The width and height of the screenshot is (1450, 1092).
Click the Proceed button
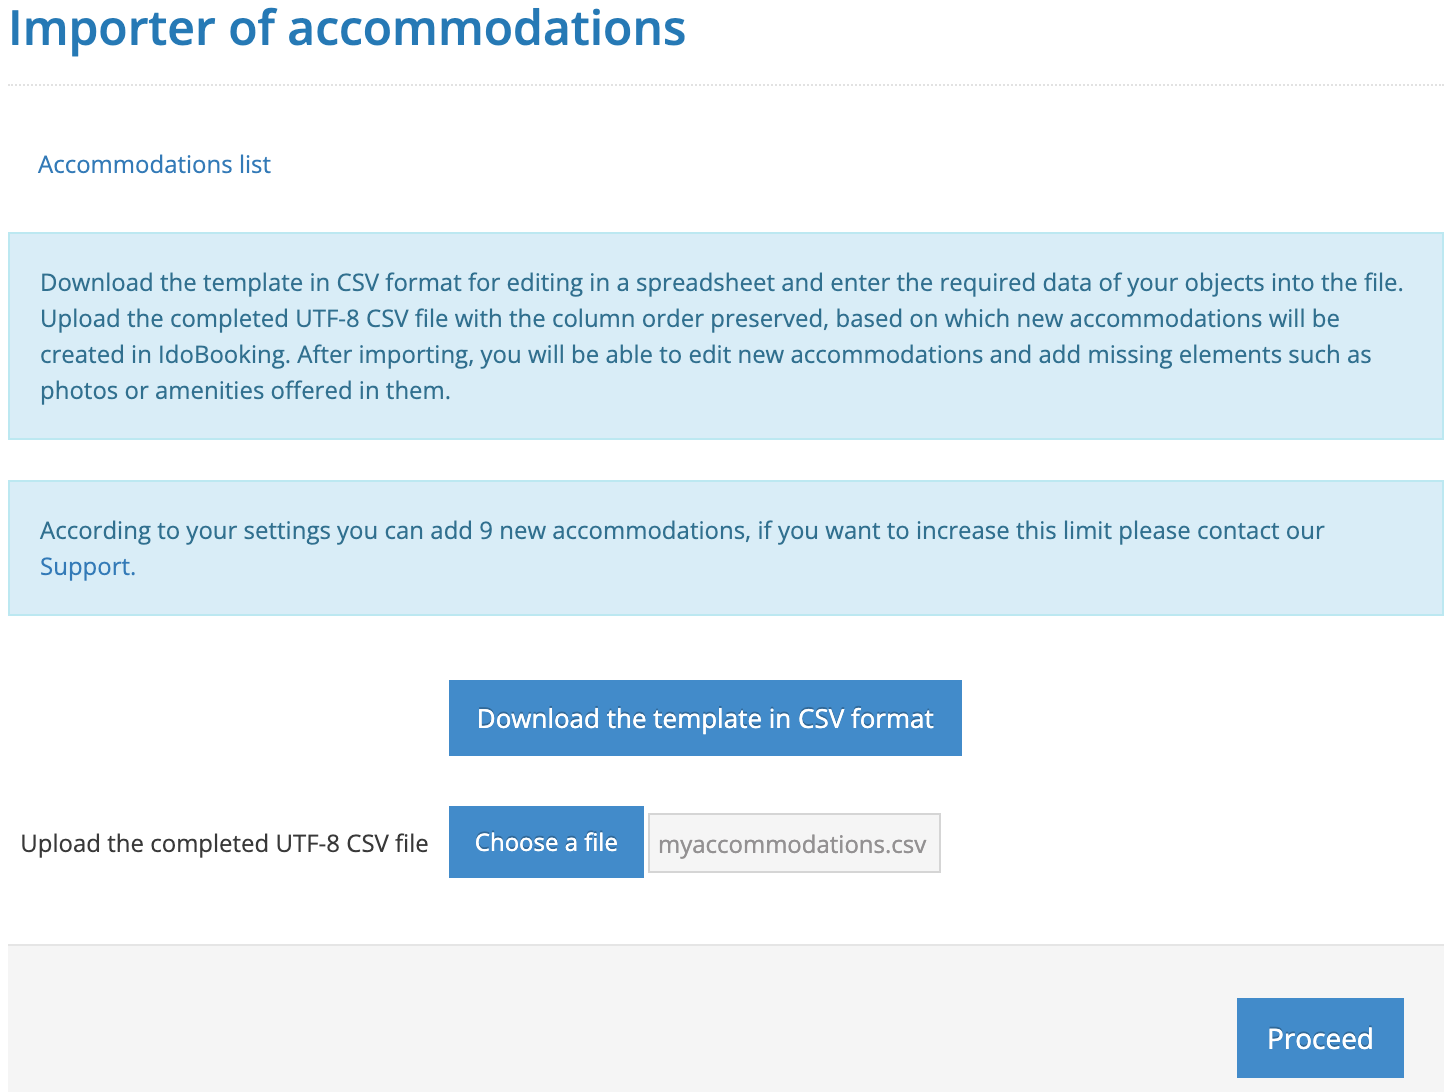tap(1319, 1039)
